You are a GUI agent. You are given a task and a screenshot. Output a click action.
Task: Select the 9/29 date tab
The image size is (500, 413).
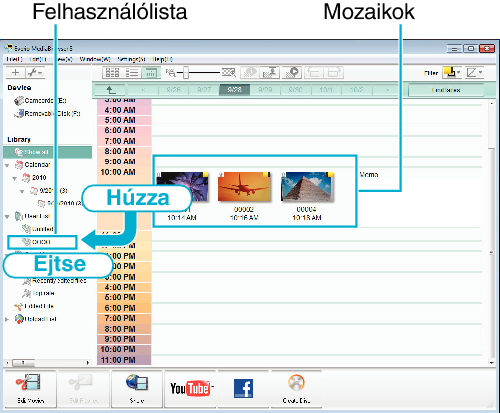point(265,90)
